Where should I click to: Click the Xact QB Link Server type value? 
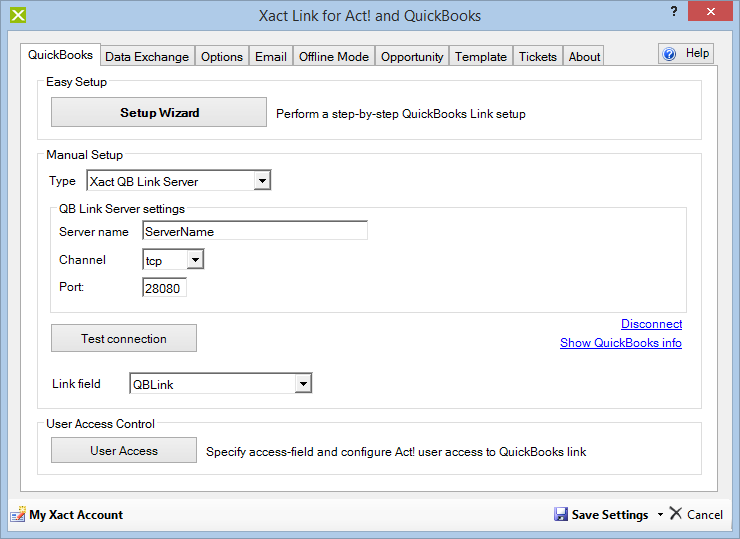click(x=144, y=182)
